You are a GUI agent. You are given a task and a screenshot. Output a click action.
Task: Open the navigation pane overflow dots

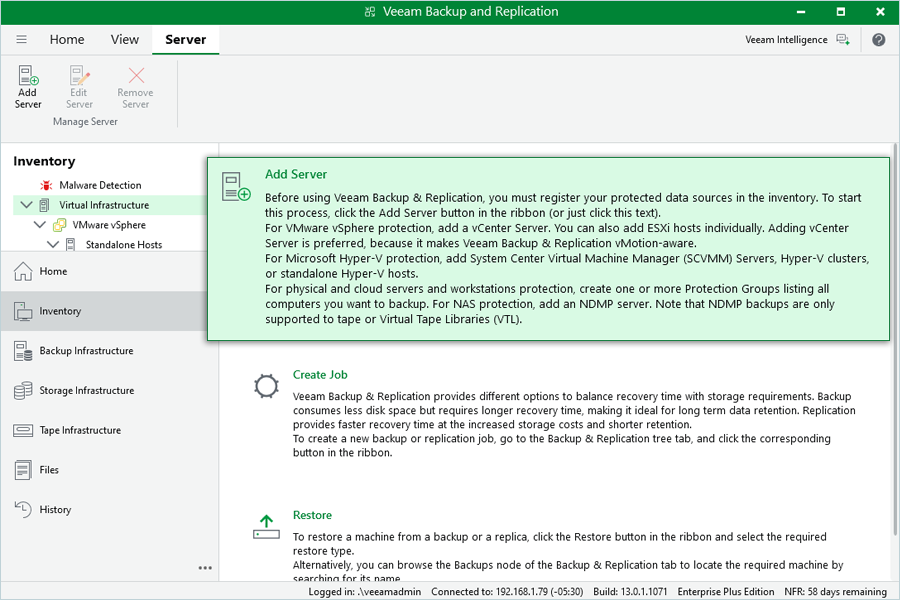point(205,568)
